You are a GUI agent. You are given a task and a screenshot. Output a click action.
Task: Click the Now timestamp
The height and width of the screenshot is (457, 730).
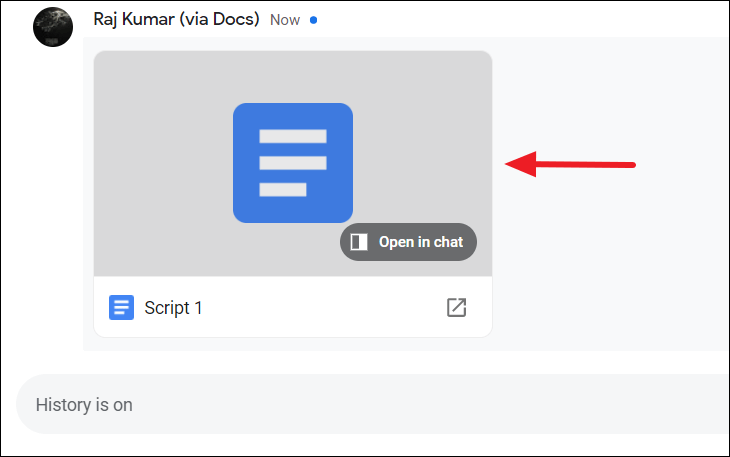[x=285, y=20]
